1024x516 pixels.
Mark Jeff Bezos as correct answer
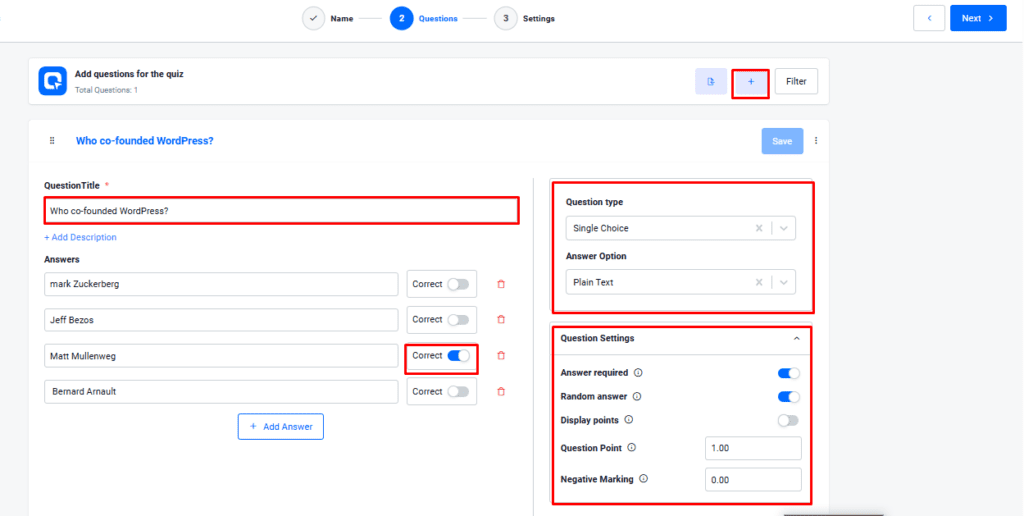pyautogui.click(x=457, y=320)
